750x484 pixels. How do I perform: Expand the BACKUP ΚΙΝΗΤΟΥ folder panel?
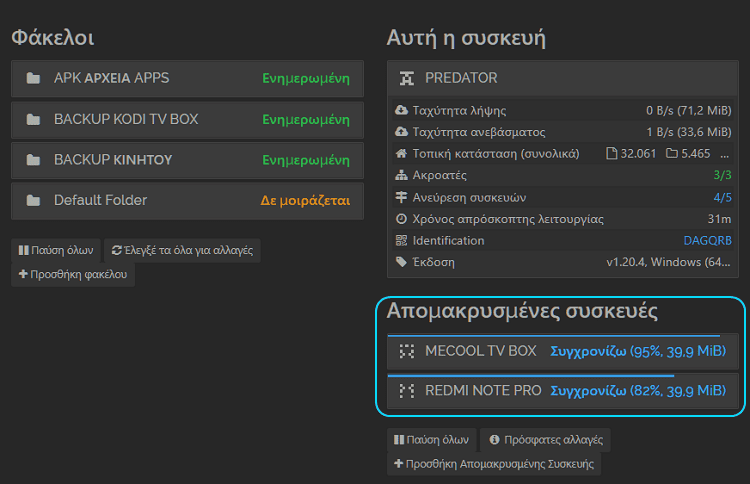(x=188, y=160)
